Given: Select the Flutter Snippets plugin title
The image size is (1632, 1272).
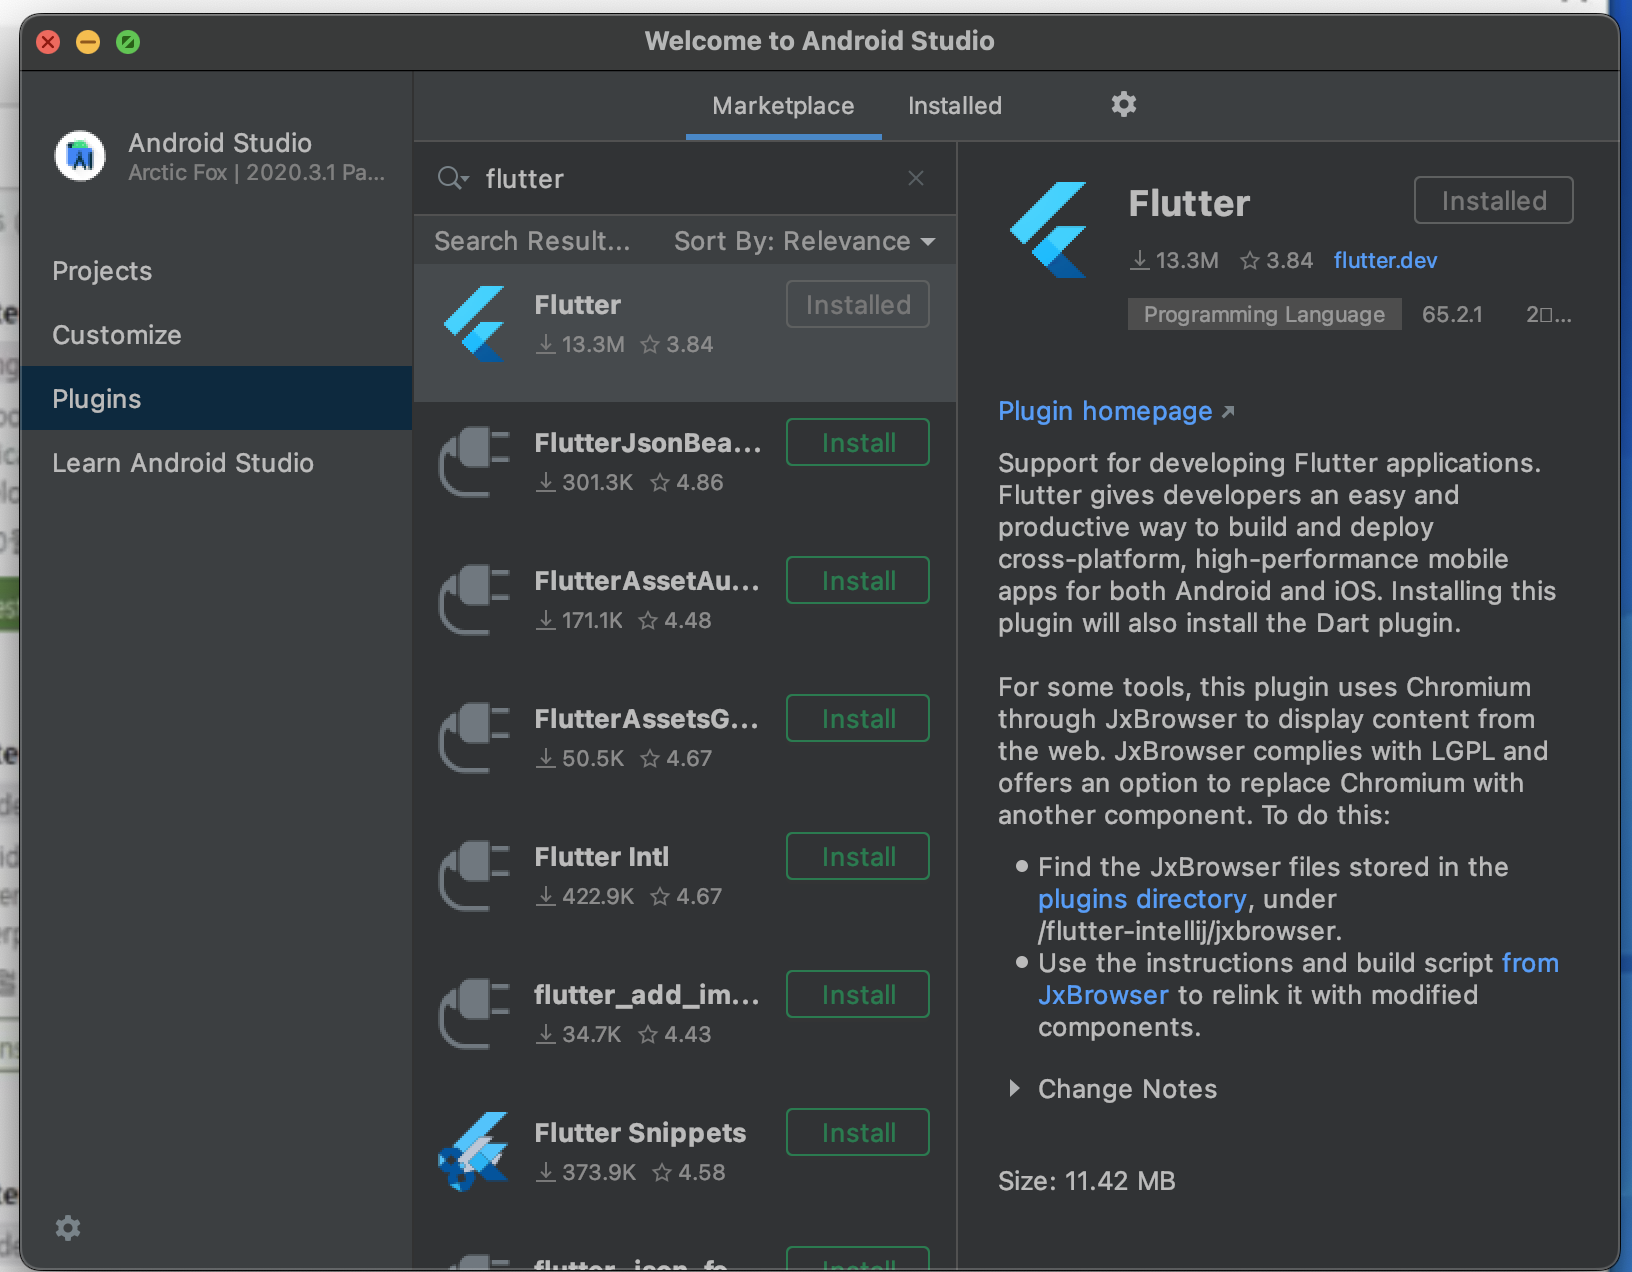Looking at the screenshot, I should pyautogui.click(x=640, y=1133).
